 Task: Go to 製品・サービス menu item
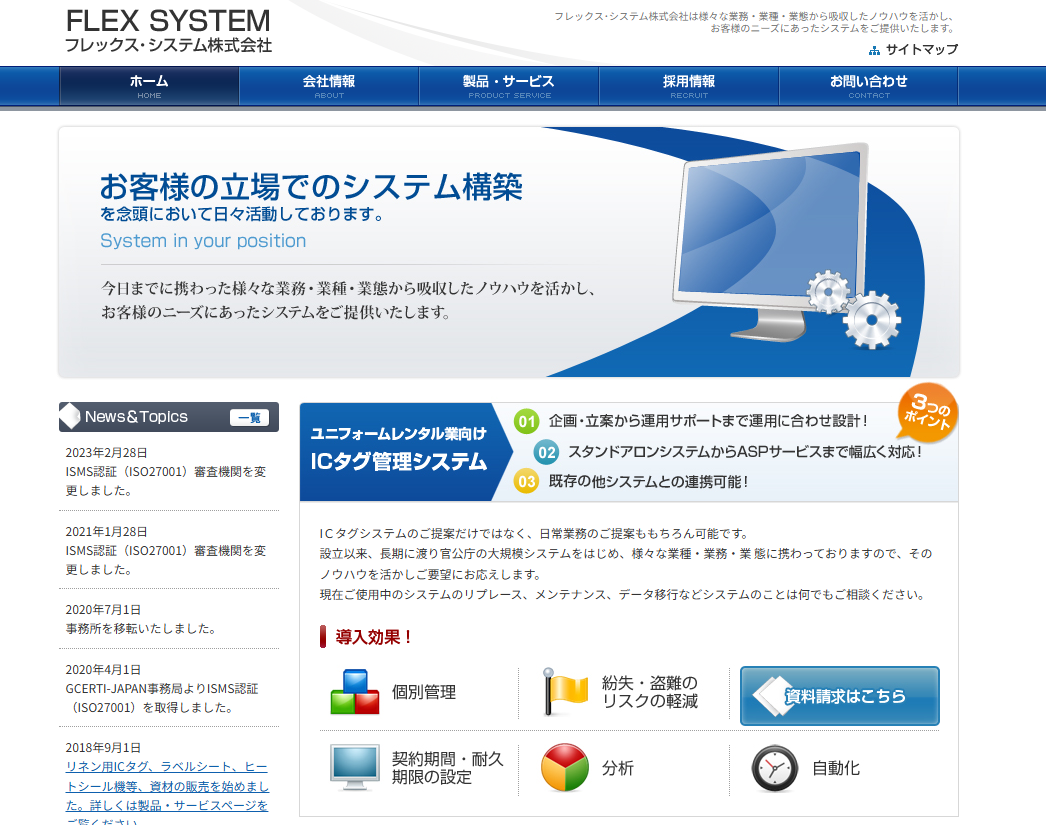(x=509, y=86)
